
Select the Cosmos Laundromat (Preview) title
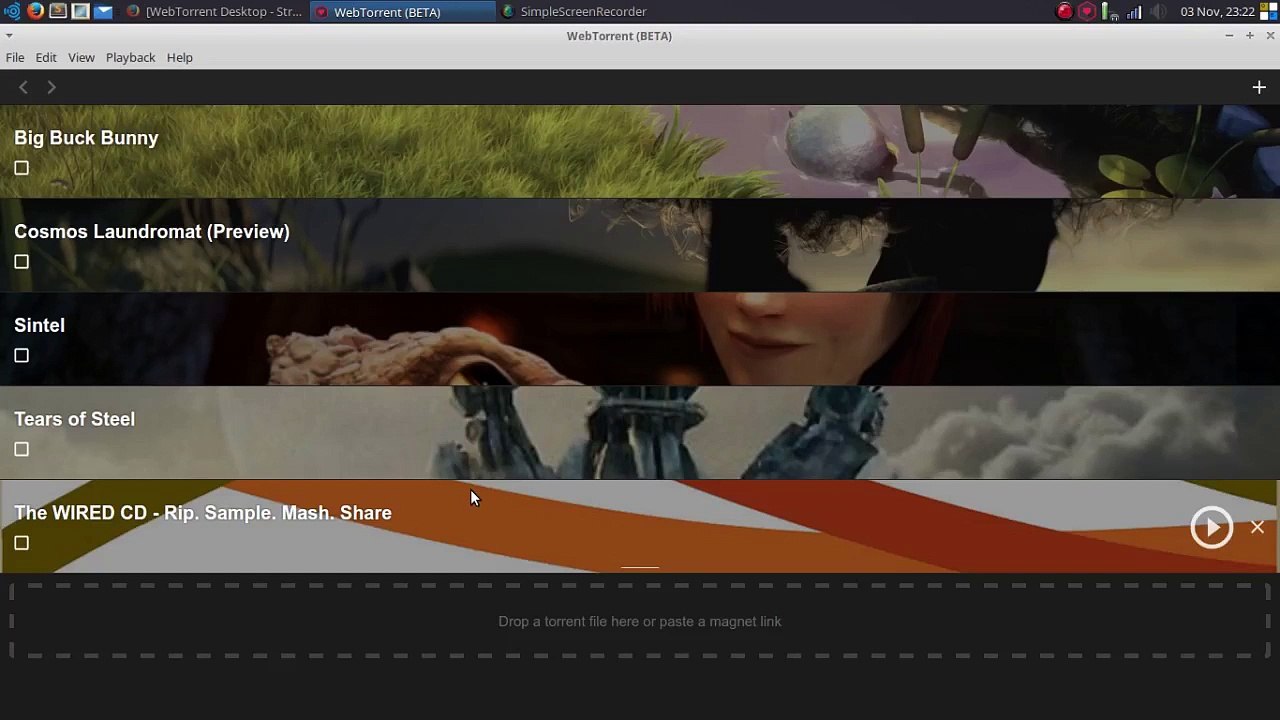(x=152, y=231)
